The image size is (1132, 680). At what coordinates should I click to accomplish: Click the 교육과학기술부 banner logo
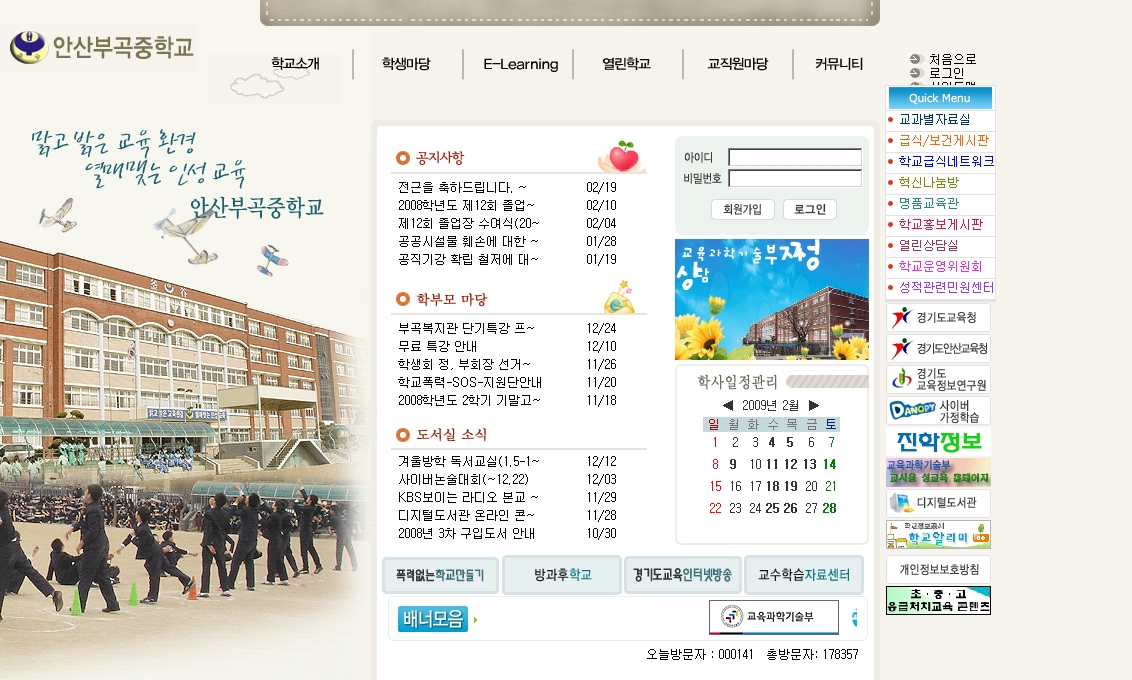tap(773, 617)
